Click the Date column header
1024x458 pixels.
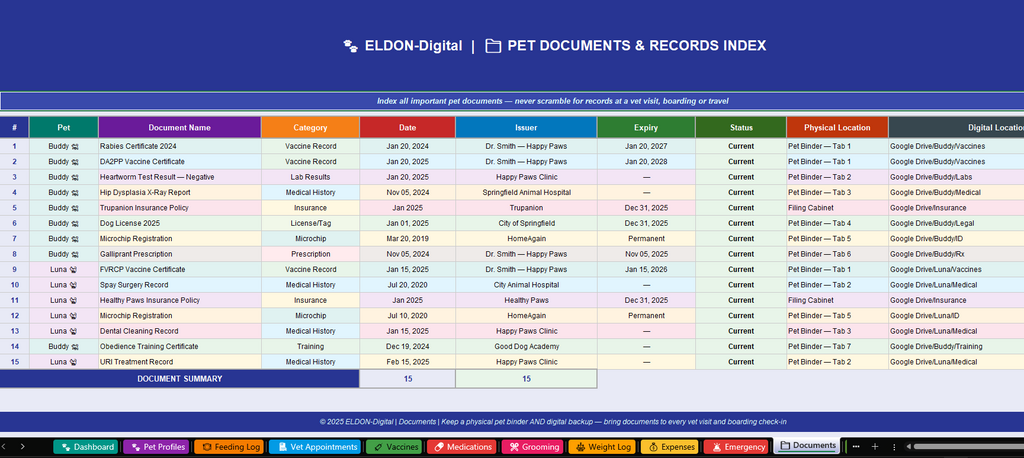point(408,127)
